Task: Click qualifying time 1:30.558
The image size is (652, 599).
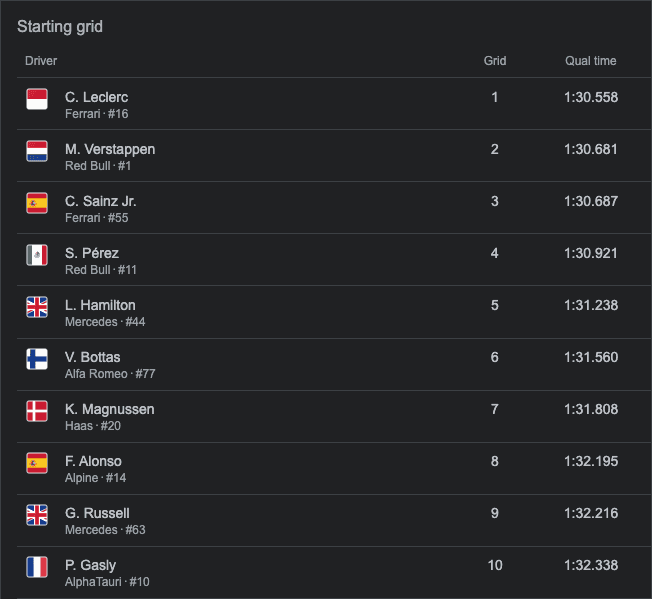Action: (x=591, y=97)
